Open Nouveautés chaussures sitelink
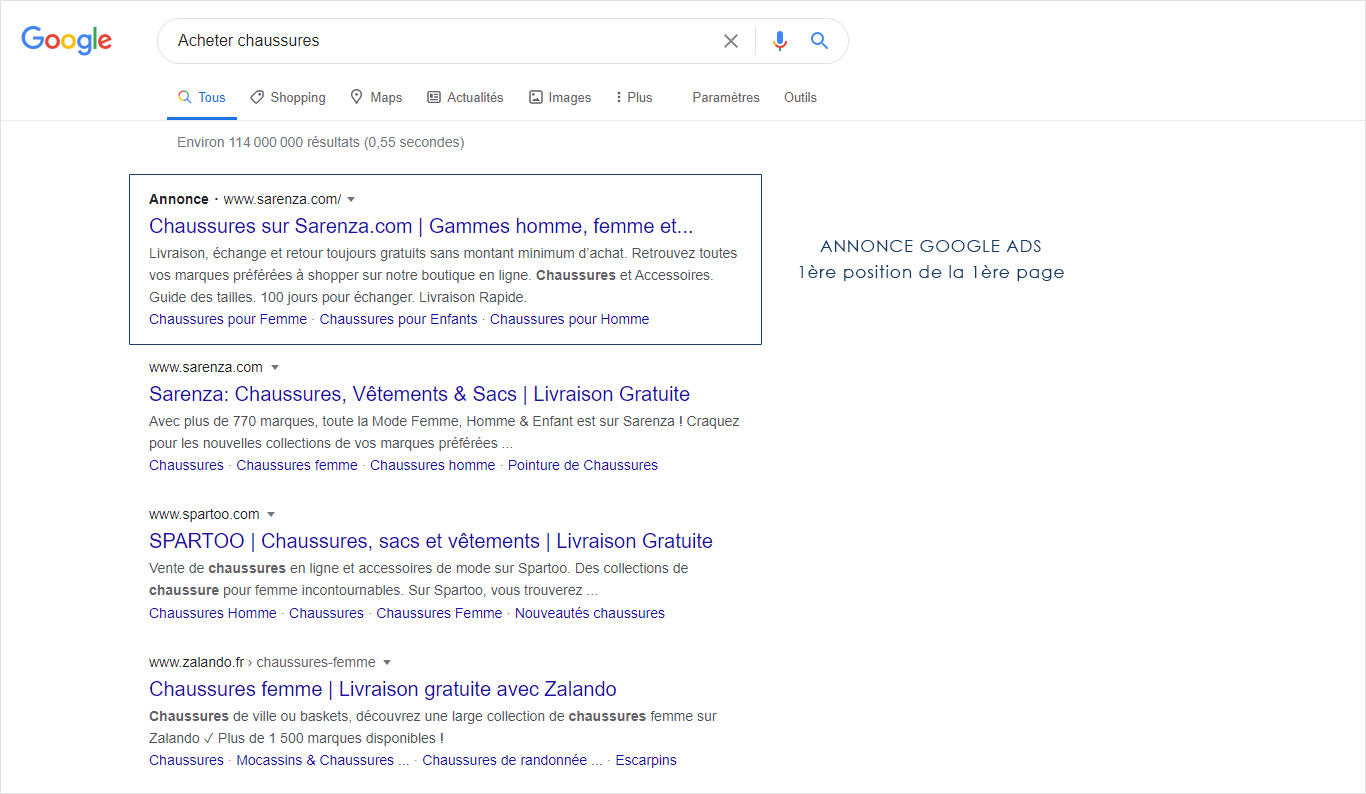Screen dimensions: 1366x794 [590, 613]
